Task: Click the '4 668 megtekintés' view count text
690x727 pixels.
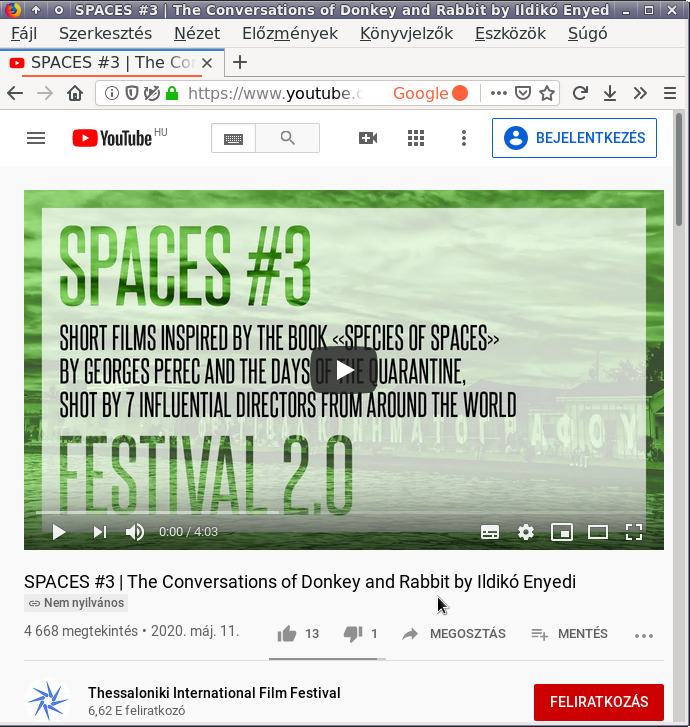Action: pyautogui.click(x=81, y=631)
